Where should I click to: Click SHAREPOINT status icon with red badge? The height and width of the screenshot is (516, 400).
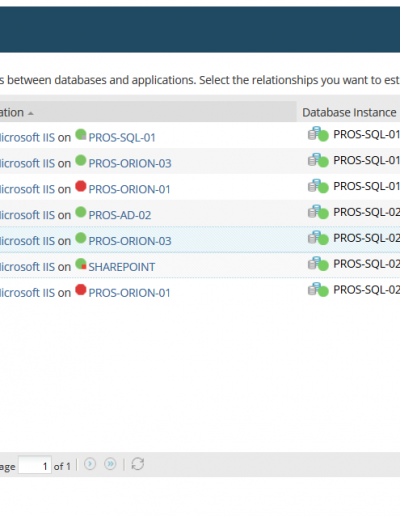81,264
